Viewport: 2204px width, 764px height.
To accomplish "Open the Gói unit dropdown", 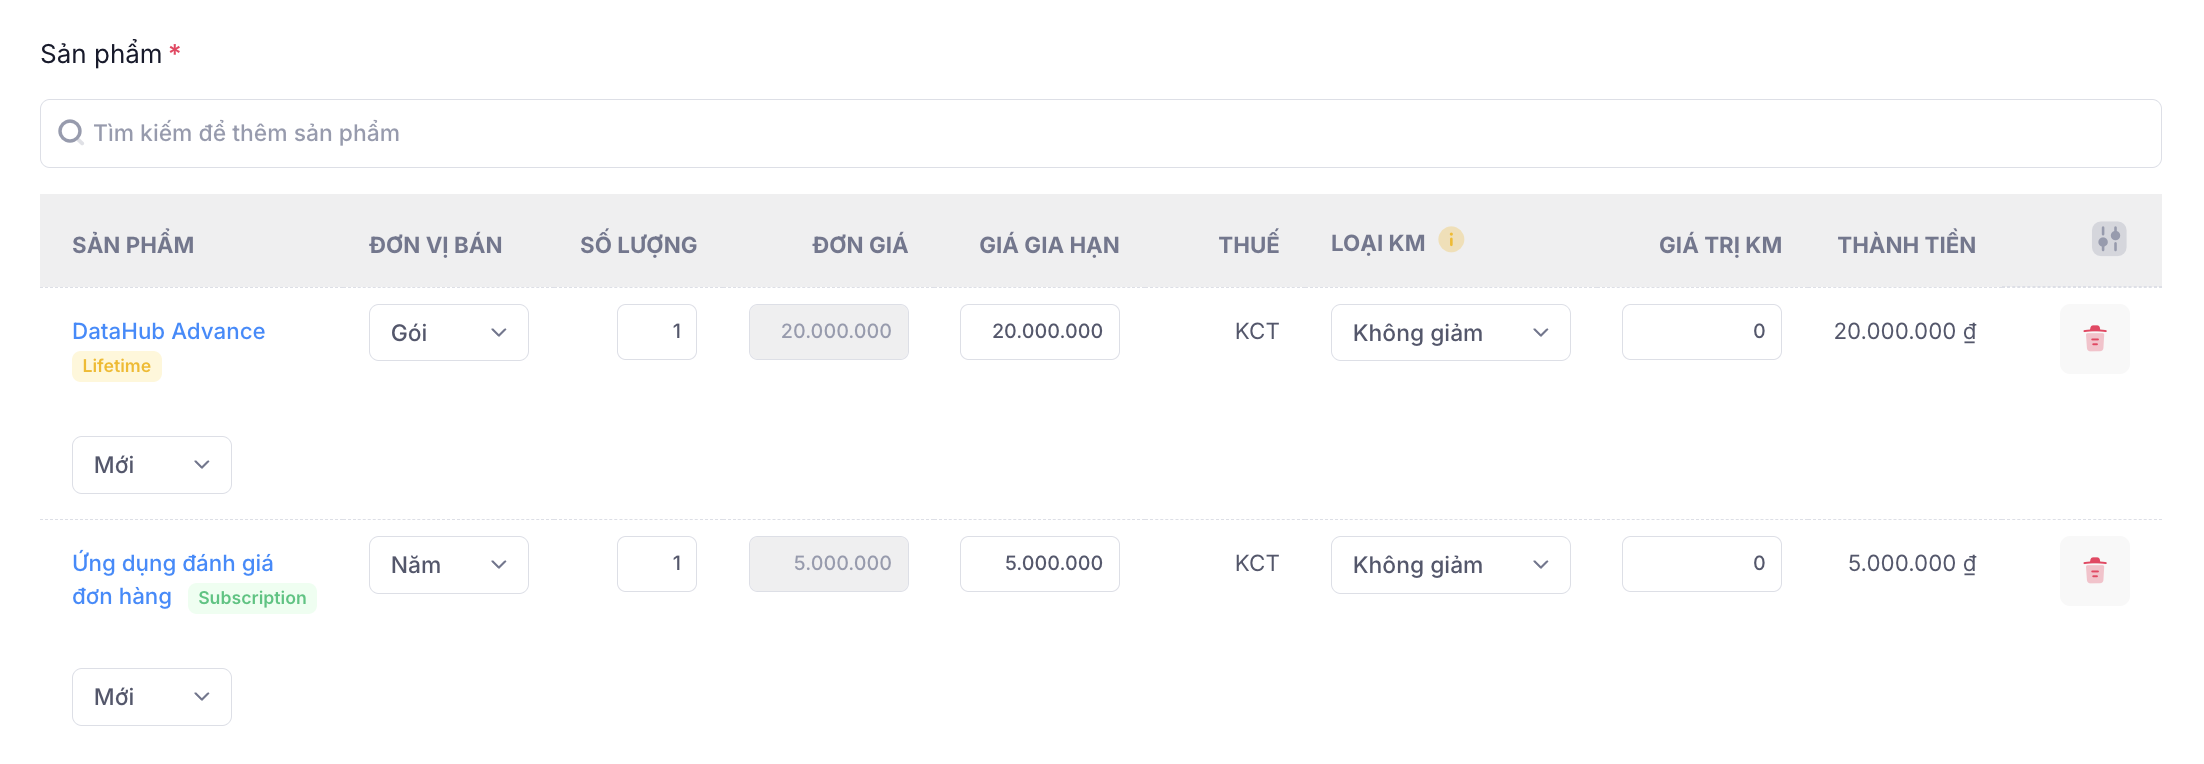I will pos(448,333).
